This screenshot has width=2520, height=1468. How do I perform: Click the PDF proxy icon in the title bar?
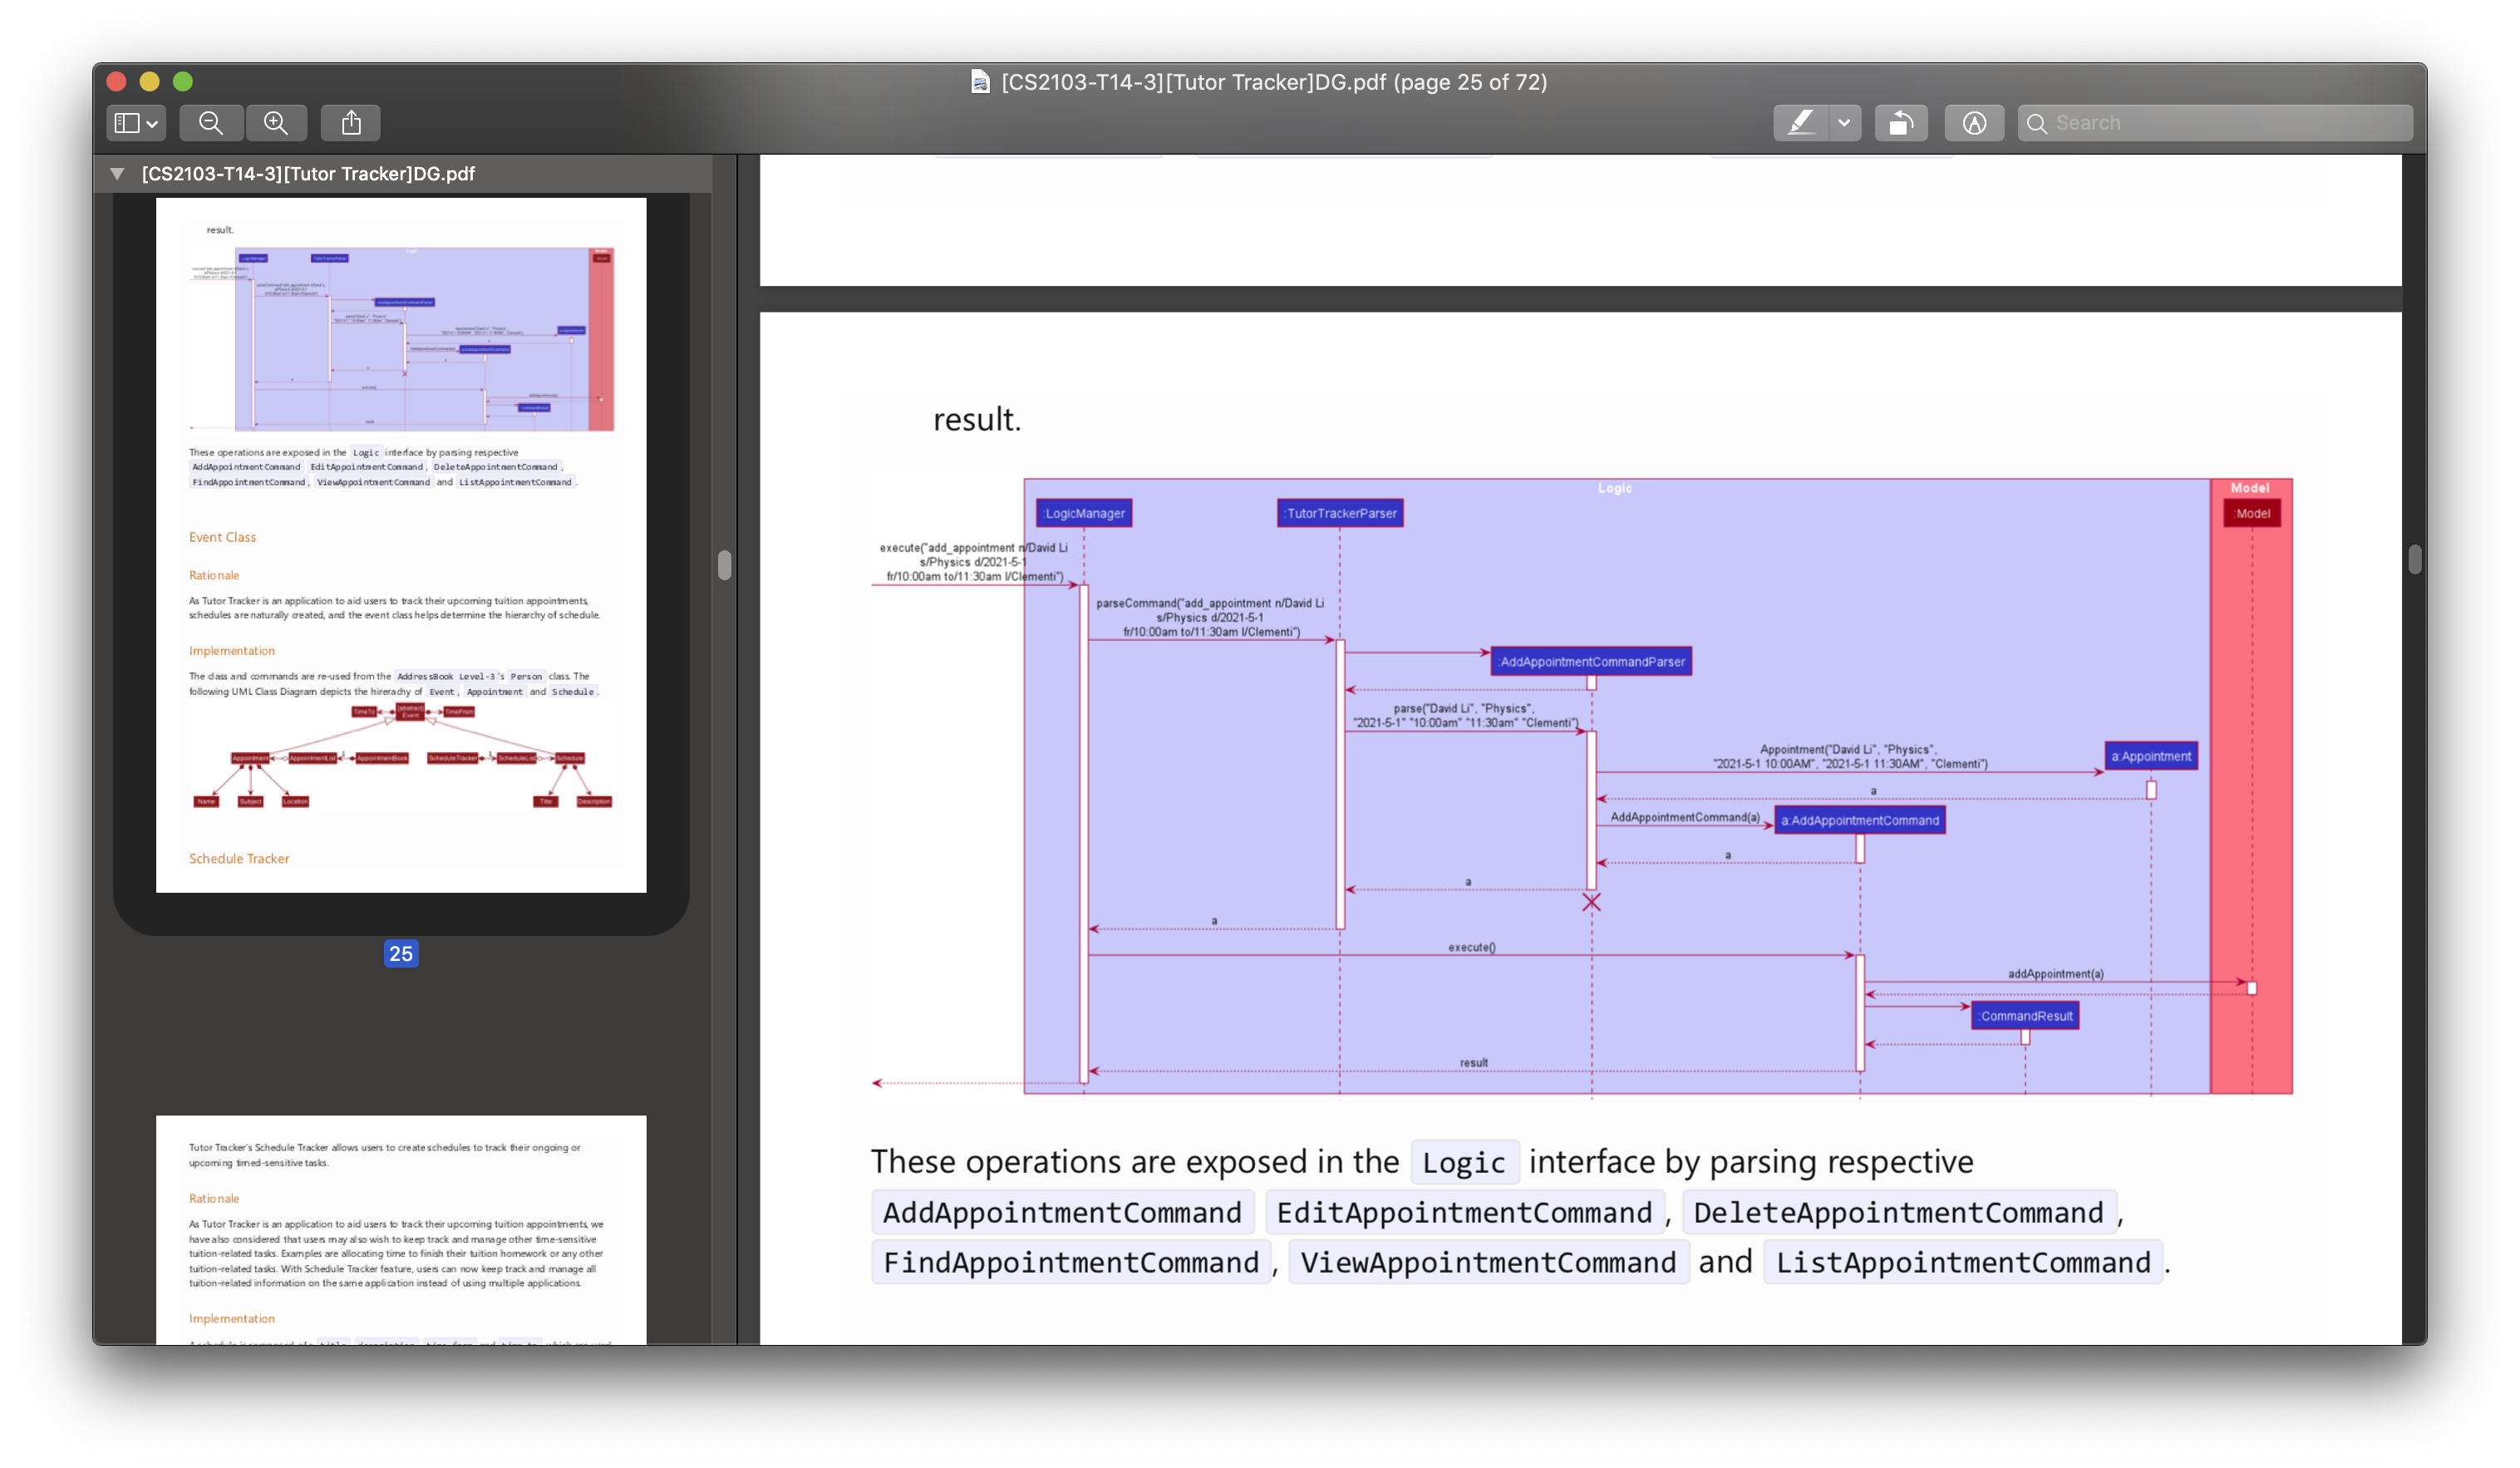coord(981,82)
